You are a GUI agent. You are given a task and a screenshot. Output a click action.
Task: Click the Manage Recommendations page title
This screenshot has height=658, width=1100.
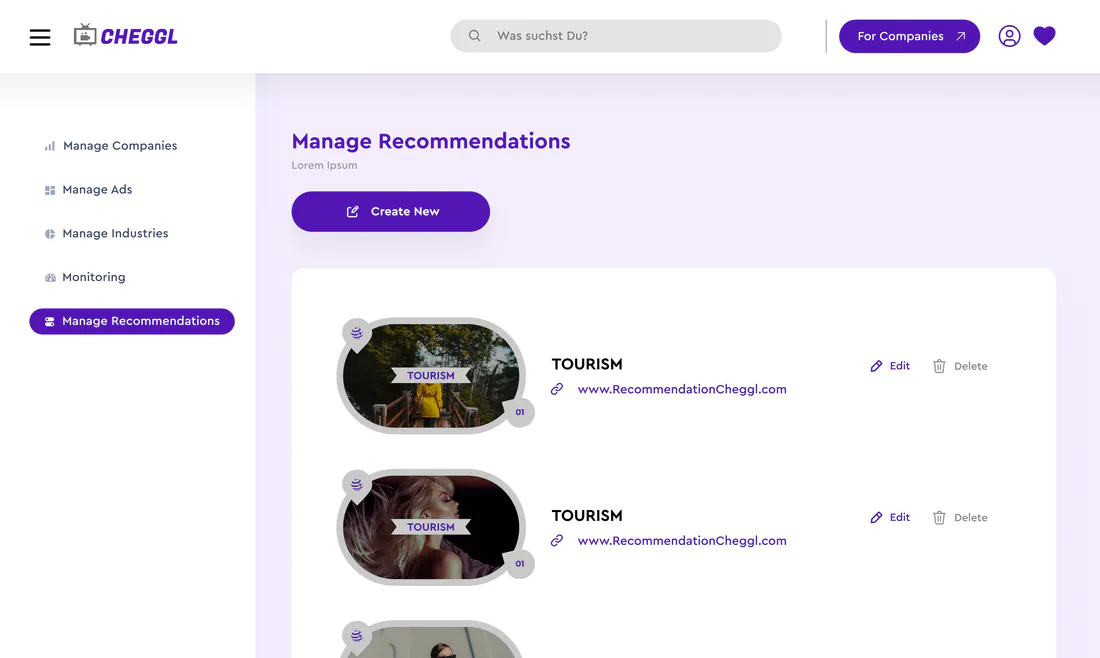point(431,141)
